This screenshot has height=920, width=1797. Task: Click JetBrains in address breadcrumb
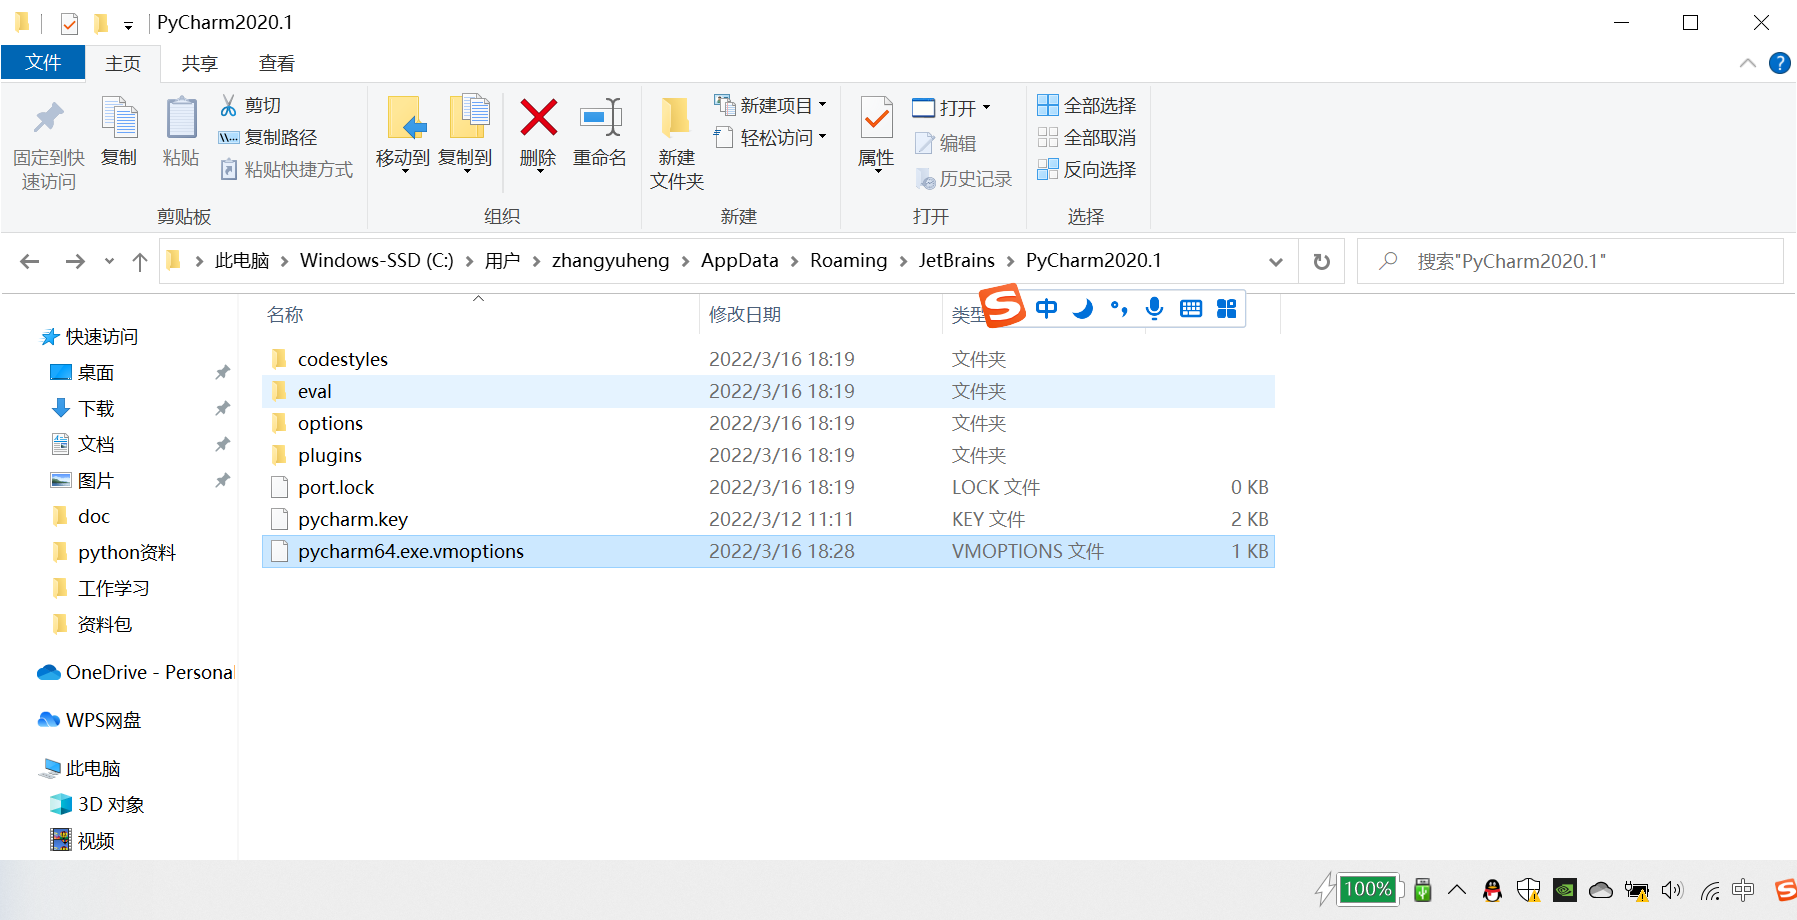[957, 260]
